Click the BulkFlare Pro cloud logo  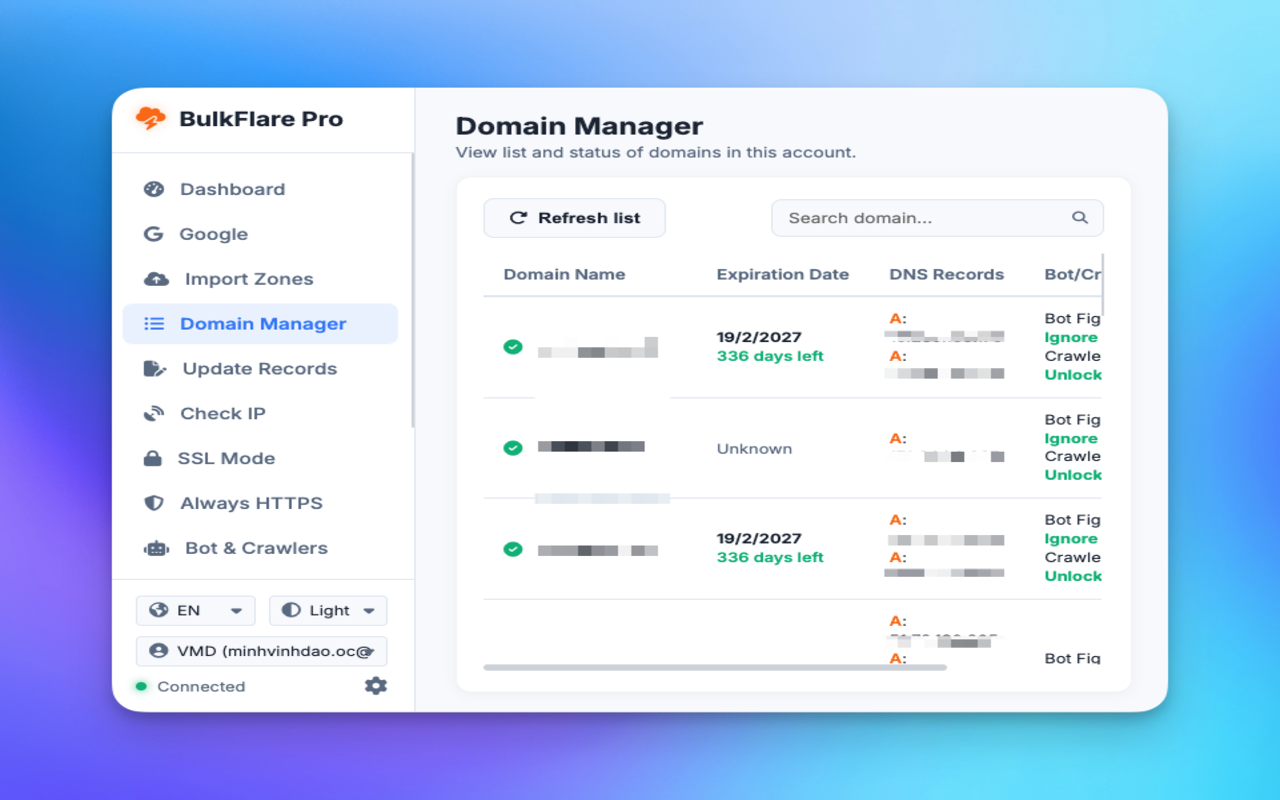(151, 118)
